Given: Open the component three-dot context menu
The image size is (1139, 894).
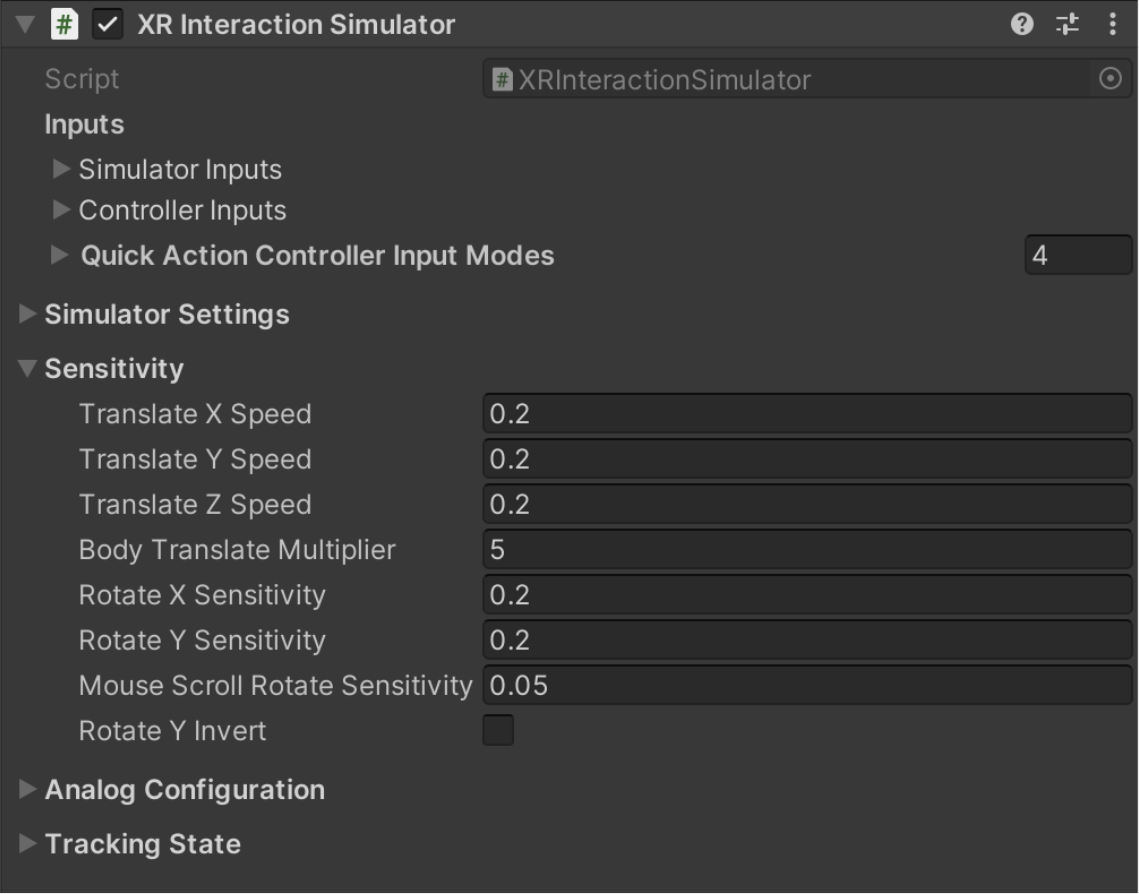Looking at the screenshot, I should (x=1112, y=25).
